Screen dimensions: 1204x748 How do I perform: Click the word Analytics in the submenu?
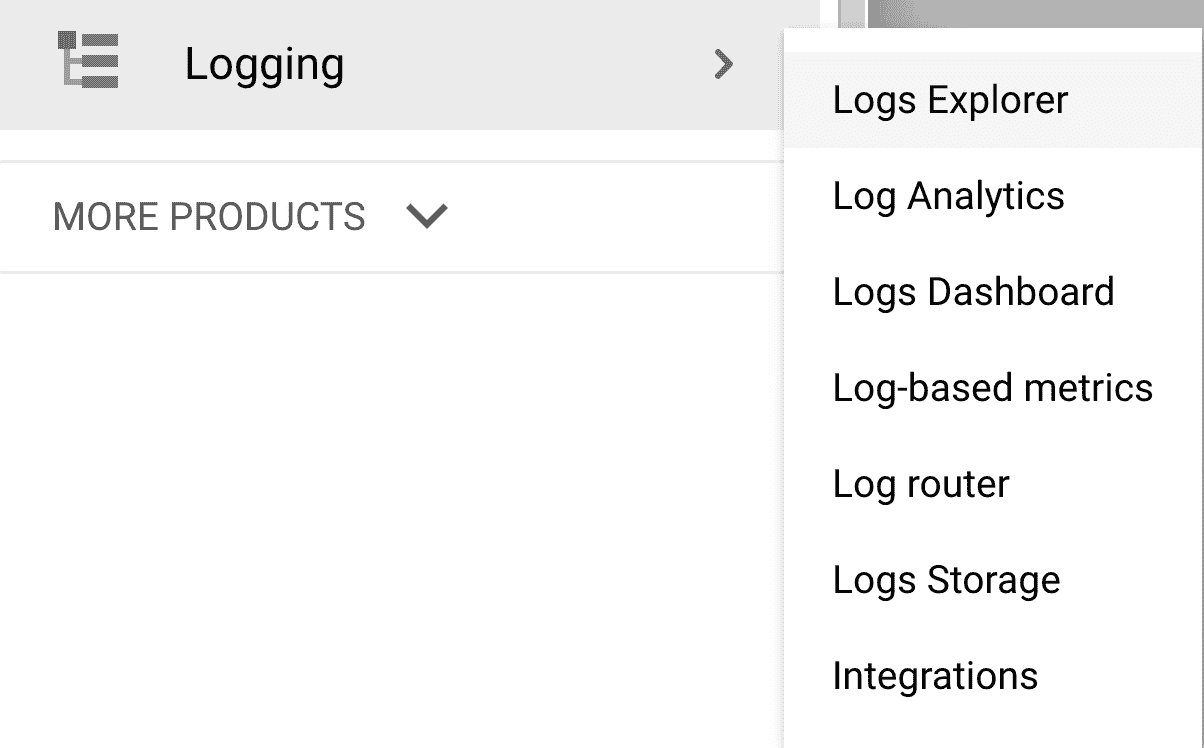[986, 196]
